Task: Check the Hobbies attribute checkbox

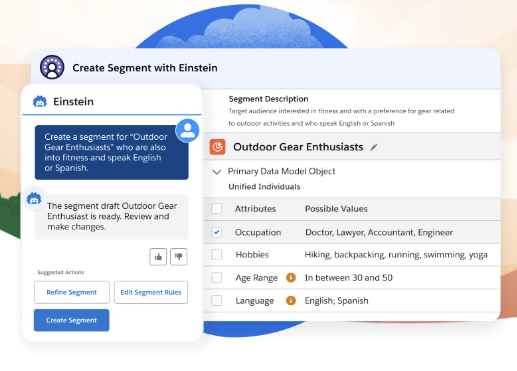Action: coord(217,255)
